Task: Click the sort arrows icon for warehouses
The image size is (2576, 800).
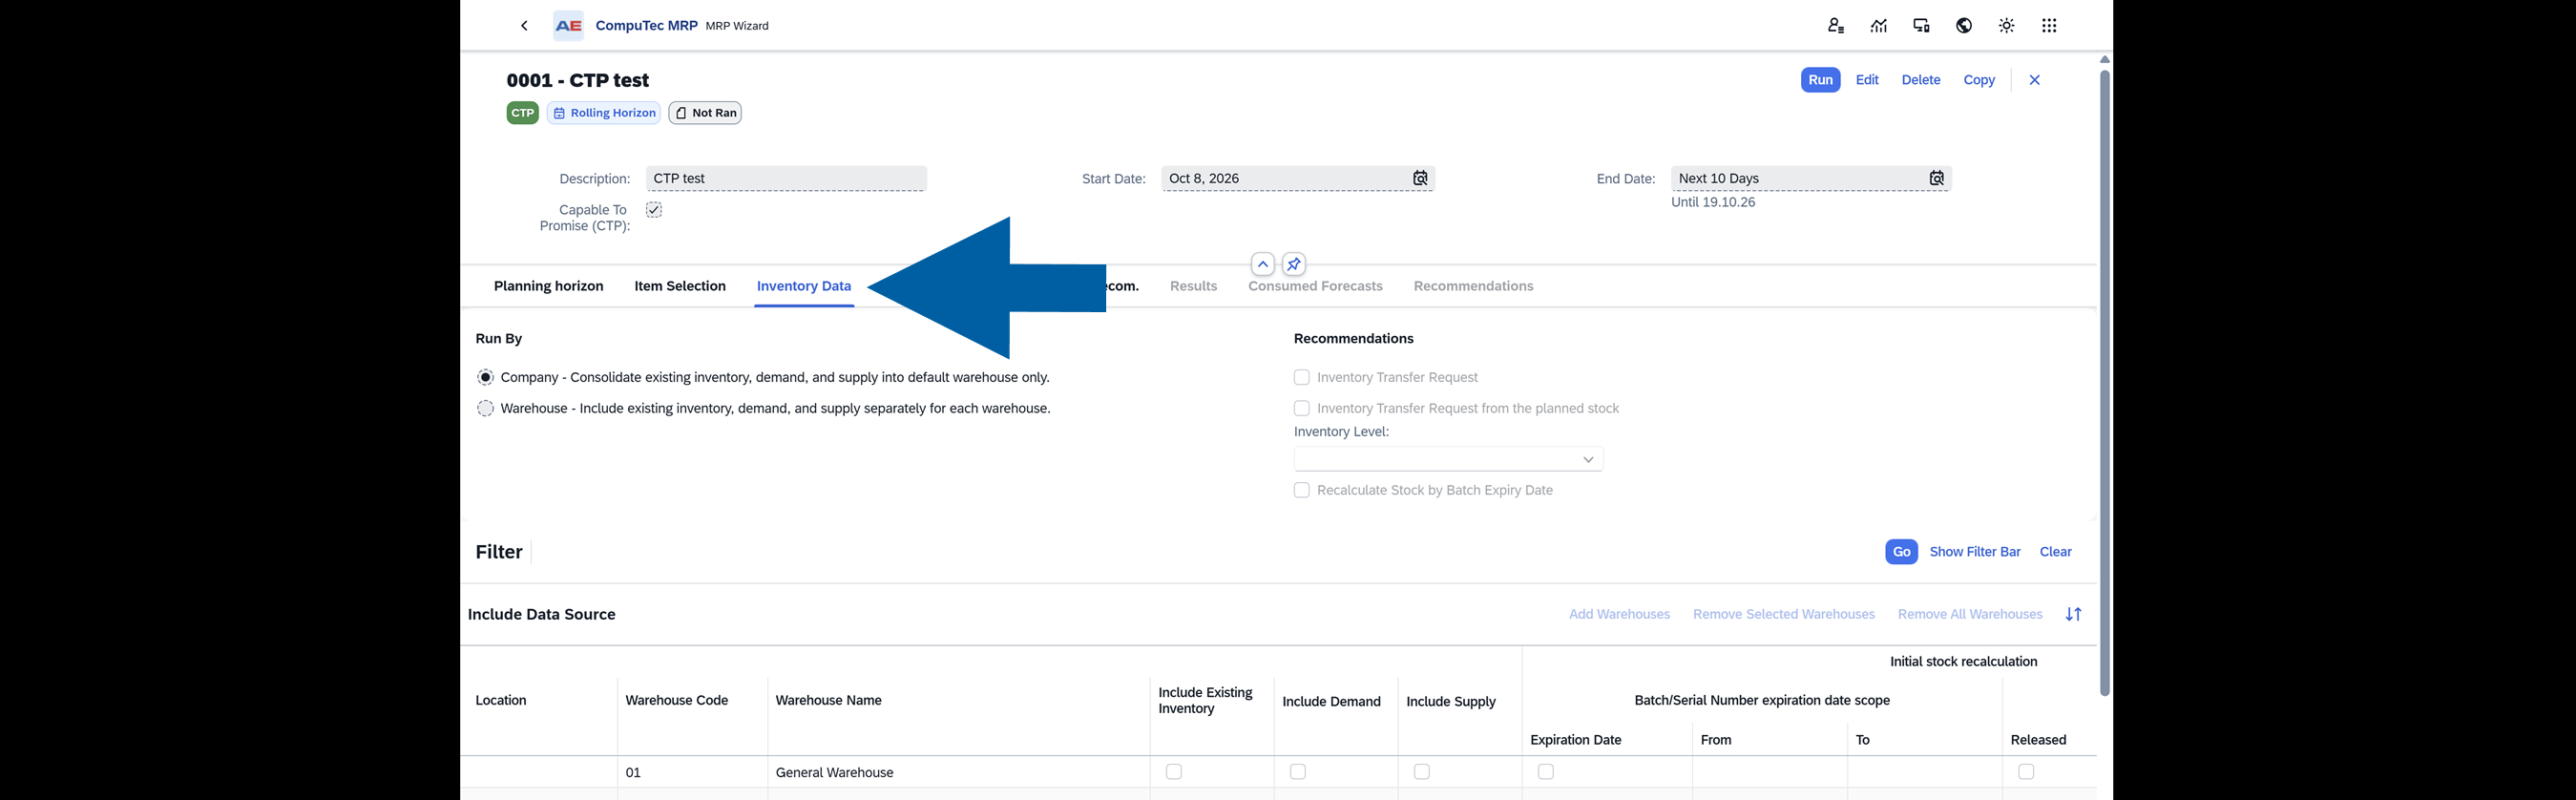Action: coord(2074,614)
